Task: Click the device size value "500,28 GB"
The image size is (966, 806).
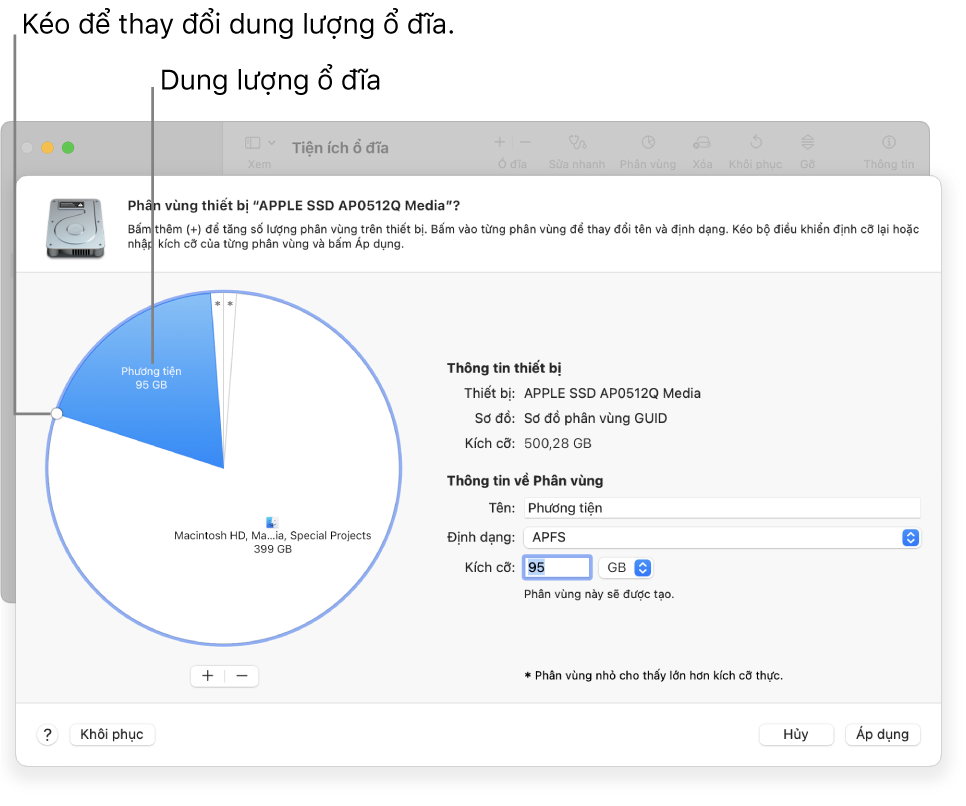Action: tap(558, 444)
